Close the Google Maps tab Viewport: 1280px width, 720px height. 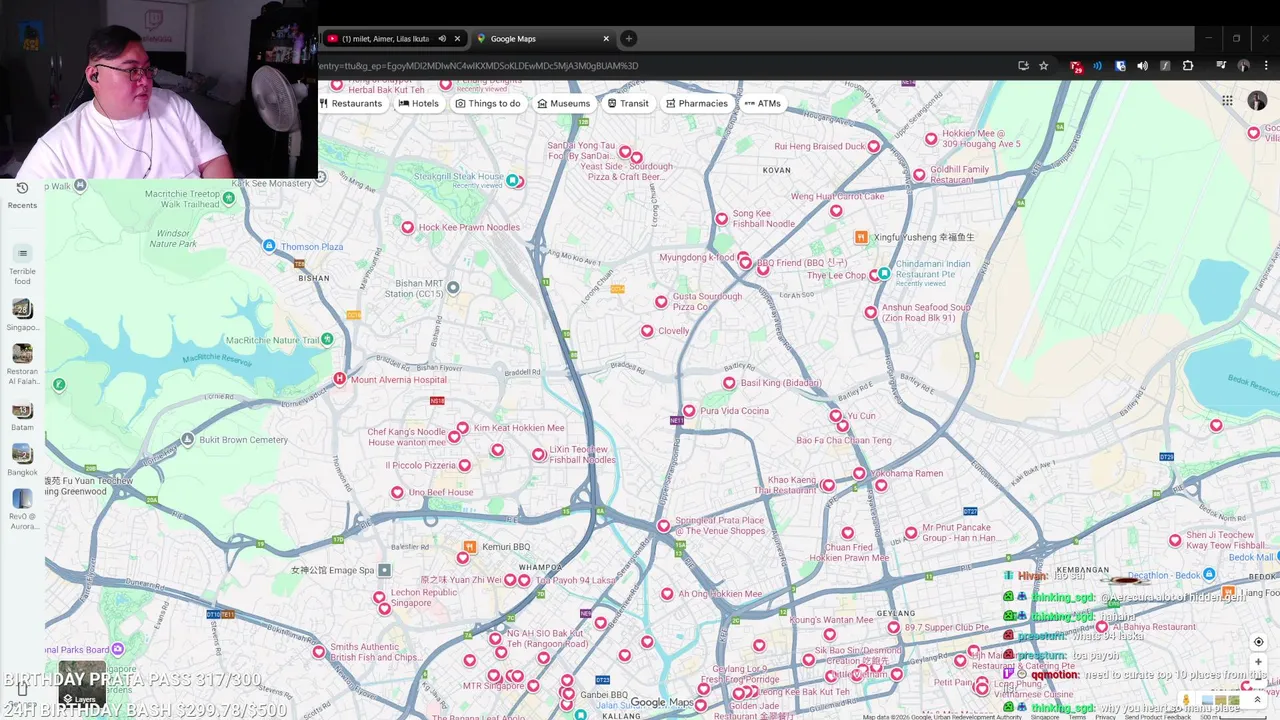tap(606, 39)
